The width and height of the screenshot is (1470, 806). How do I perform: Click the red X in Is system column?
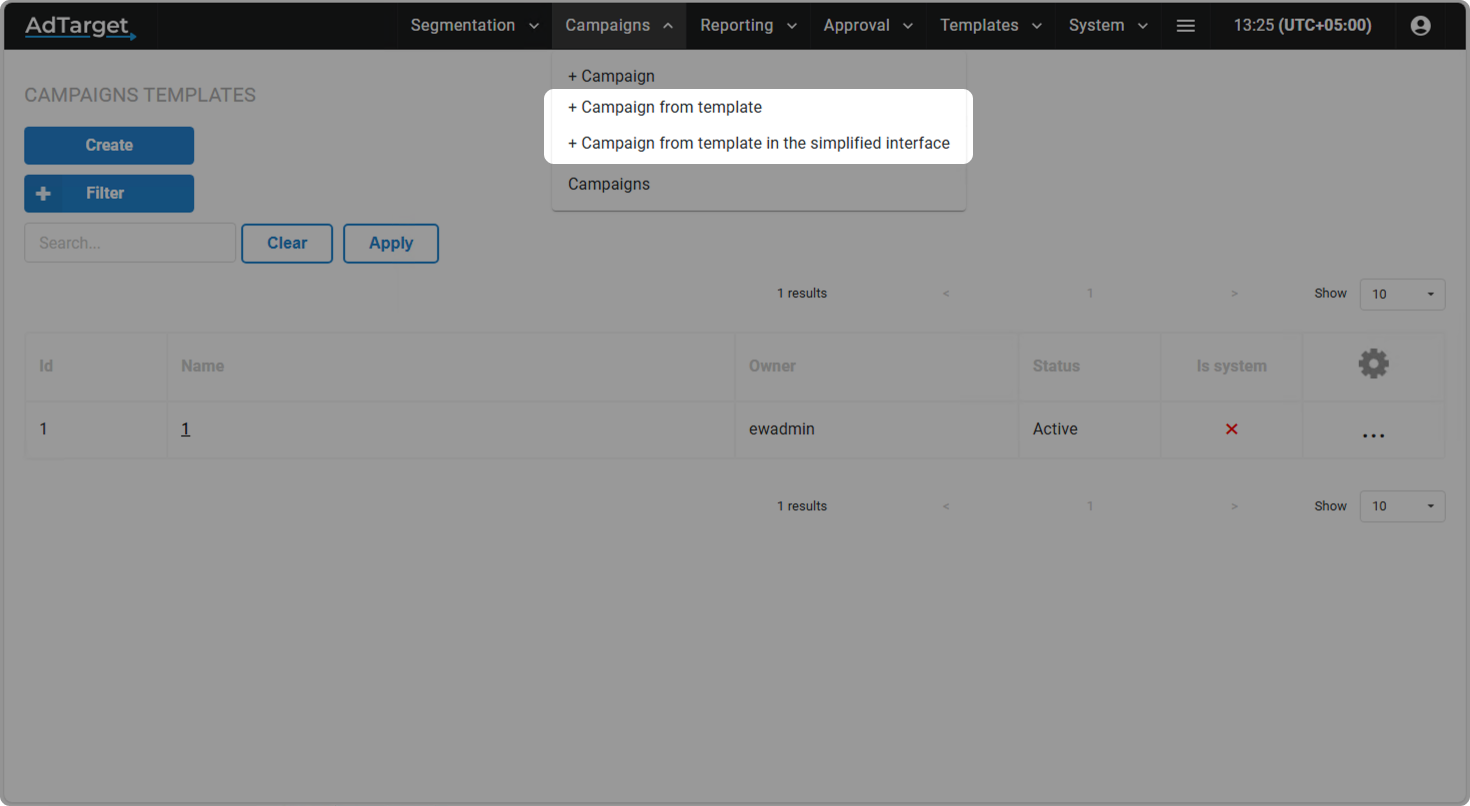pos(1231,429)
